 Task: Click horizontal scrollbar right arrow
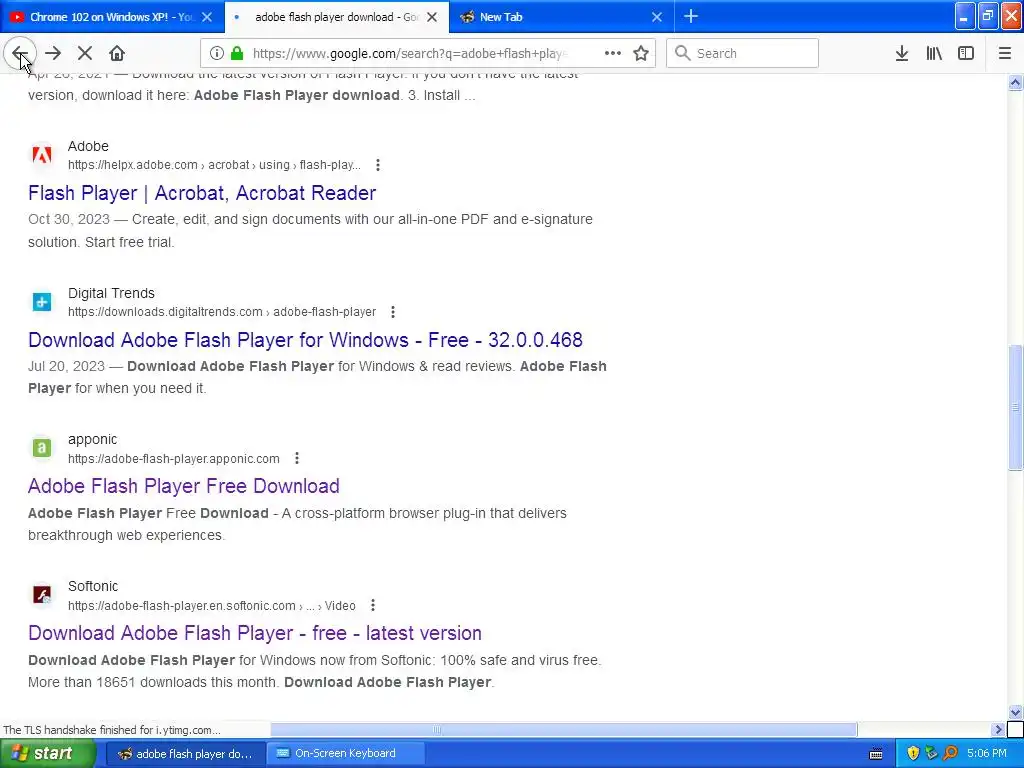[x=998, y=729]
